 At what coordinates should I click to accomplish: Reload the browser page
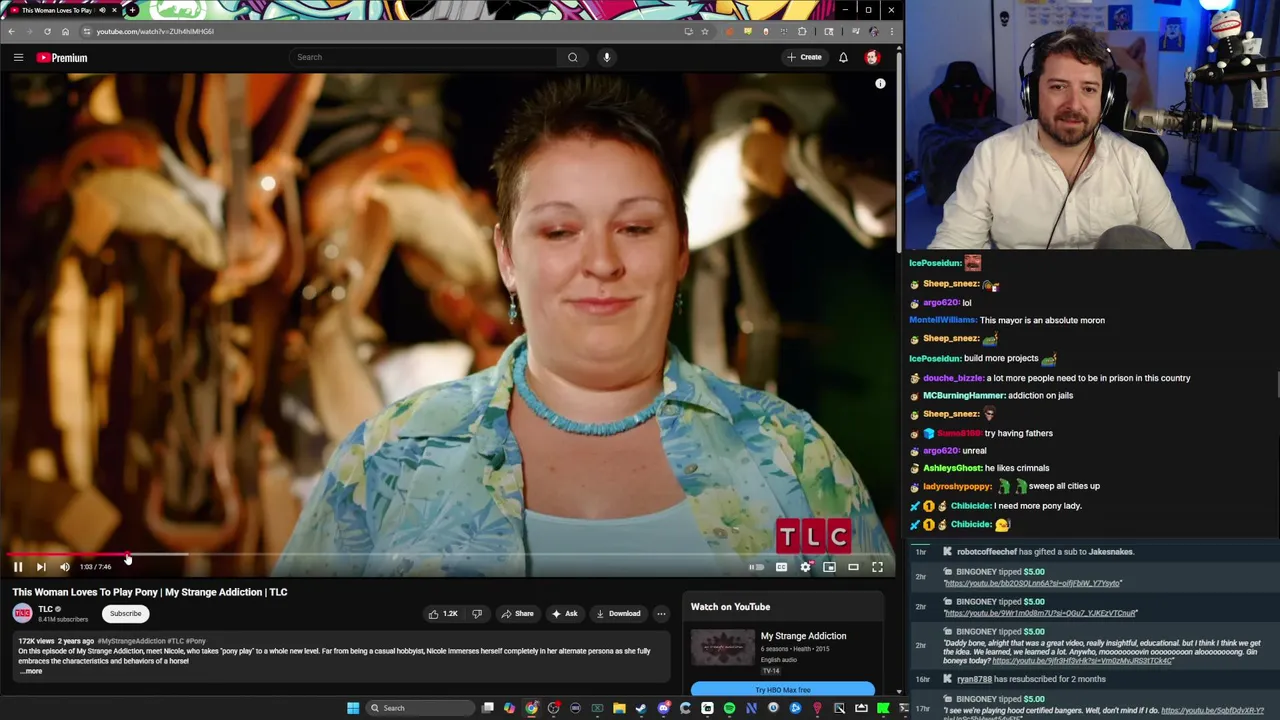(x=47, y=31)
